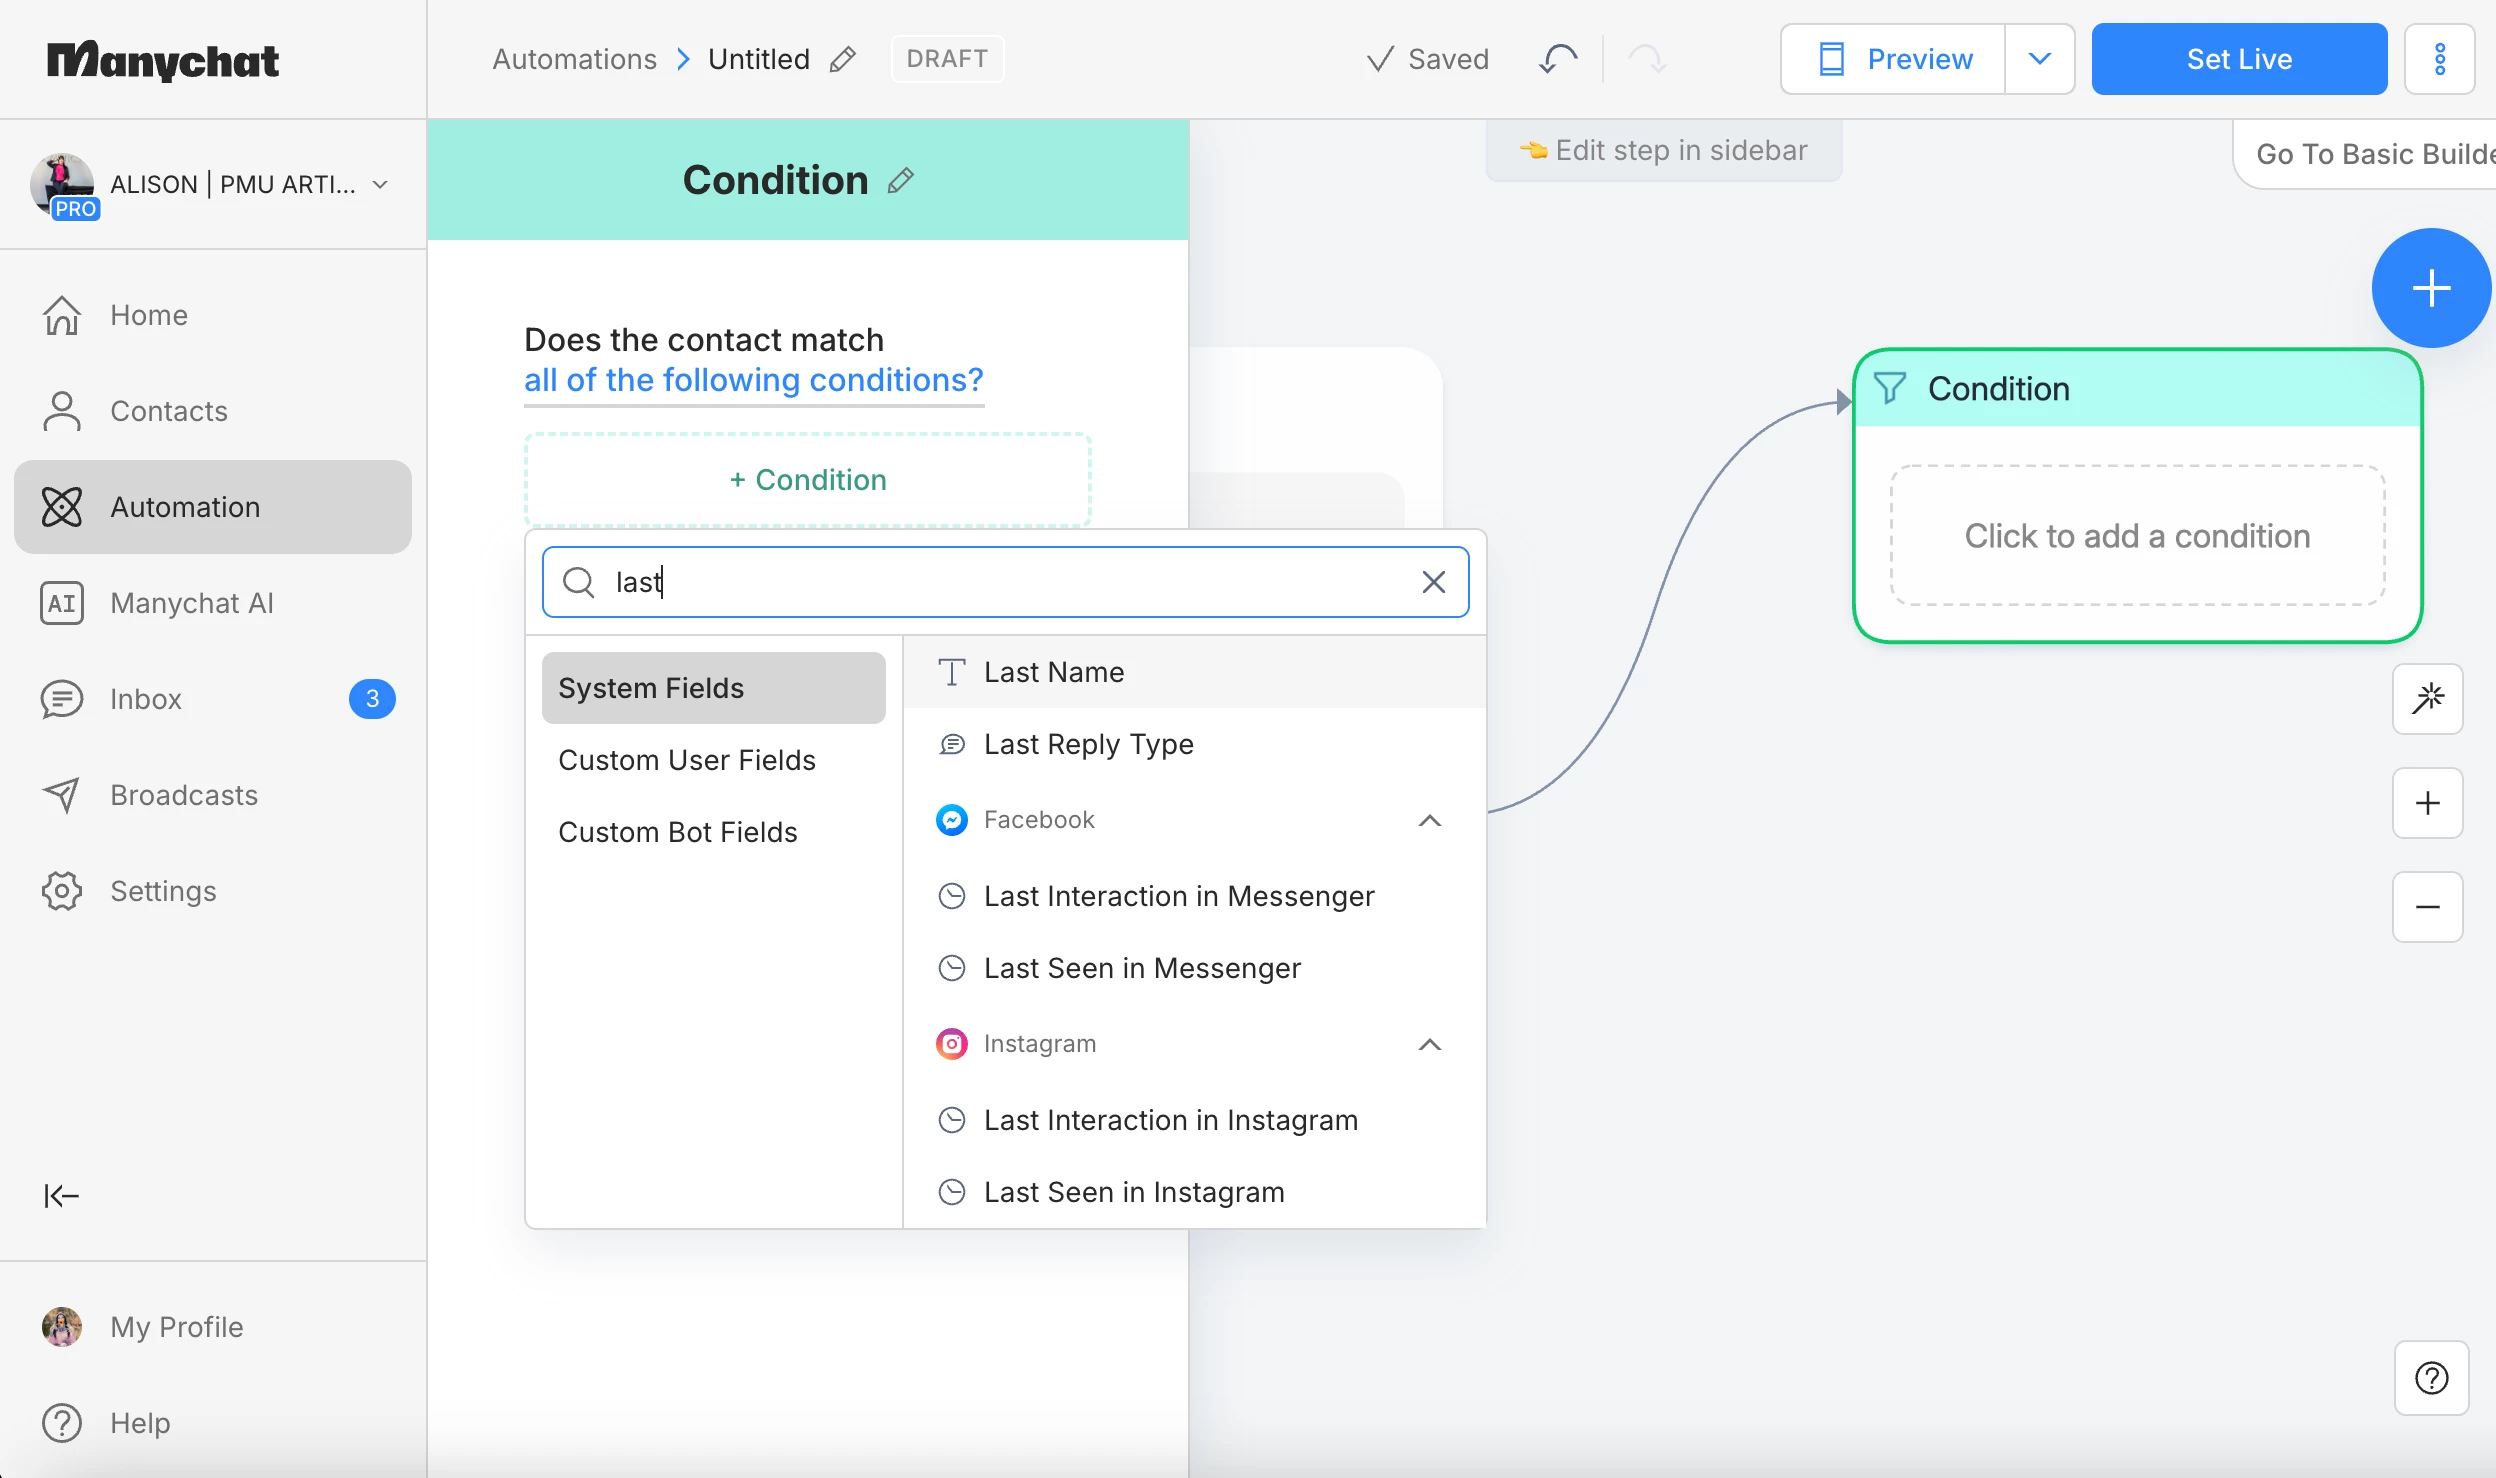Click the field search input box

point(1000,582)
